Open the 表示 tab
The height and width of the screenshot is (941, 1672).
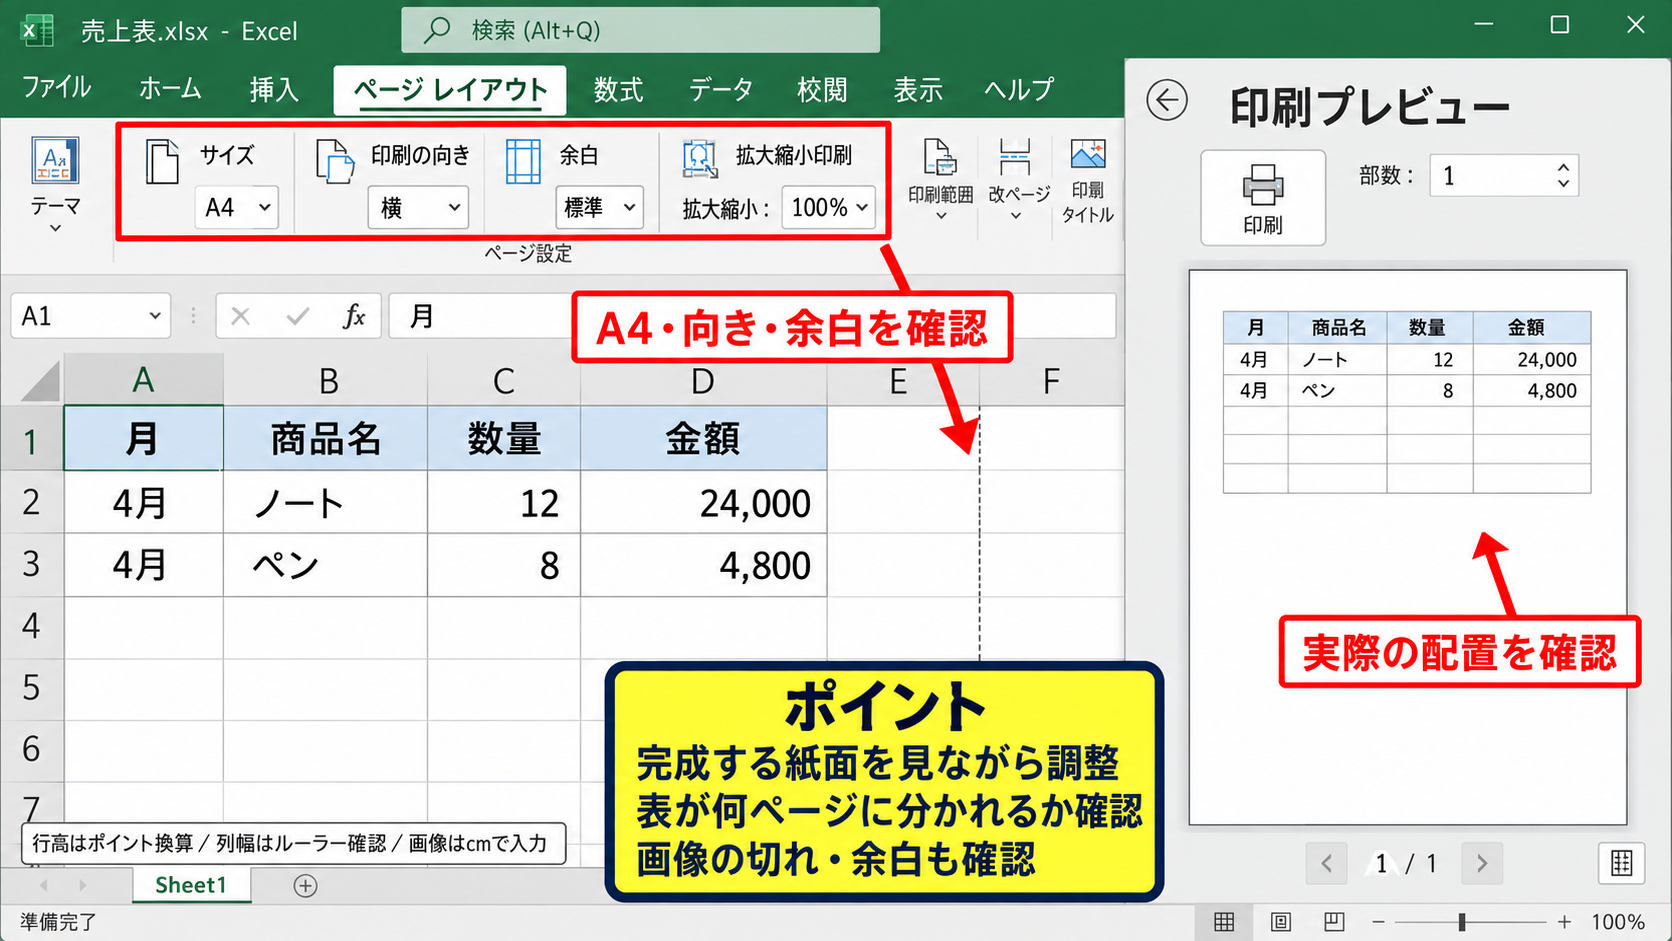918,89
